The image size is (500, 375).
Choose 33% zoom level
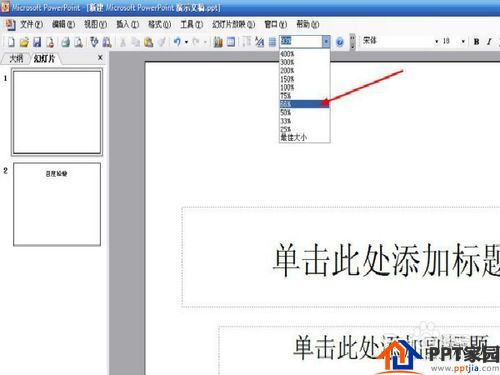coord(305,121)
